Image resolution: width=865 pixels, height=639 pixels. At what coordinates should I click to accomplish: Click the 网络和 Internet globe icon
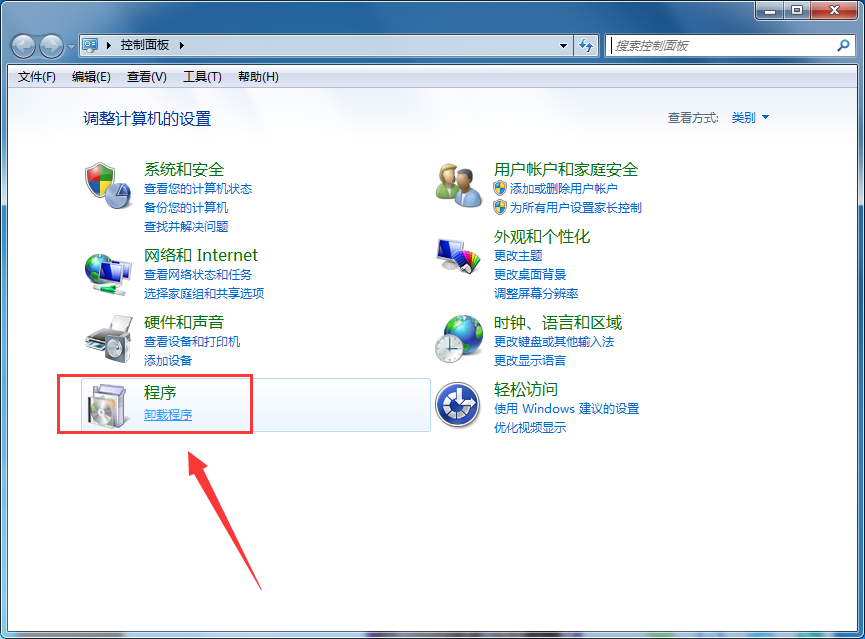[x=106, y=272]
